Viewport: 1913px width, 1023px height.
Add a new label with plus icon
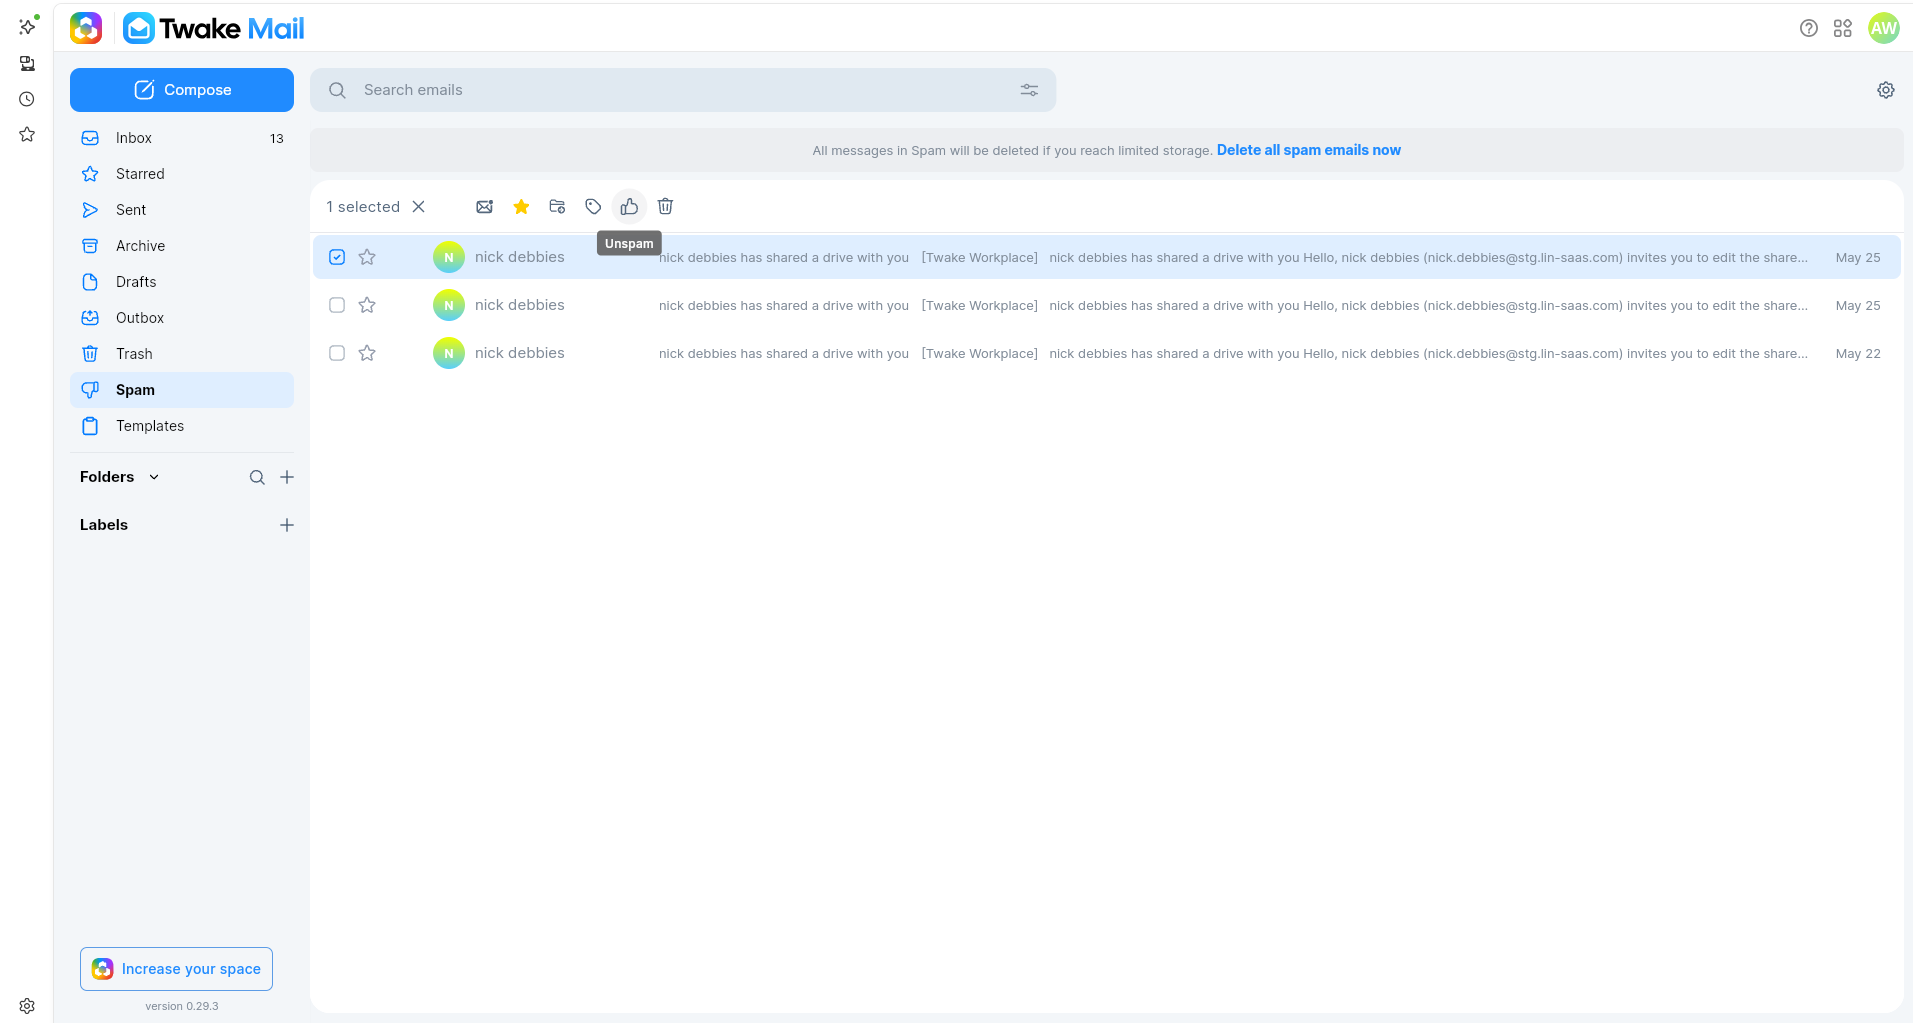click(287, 525)
